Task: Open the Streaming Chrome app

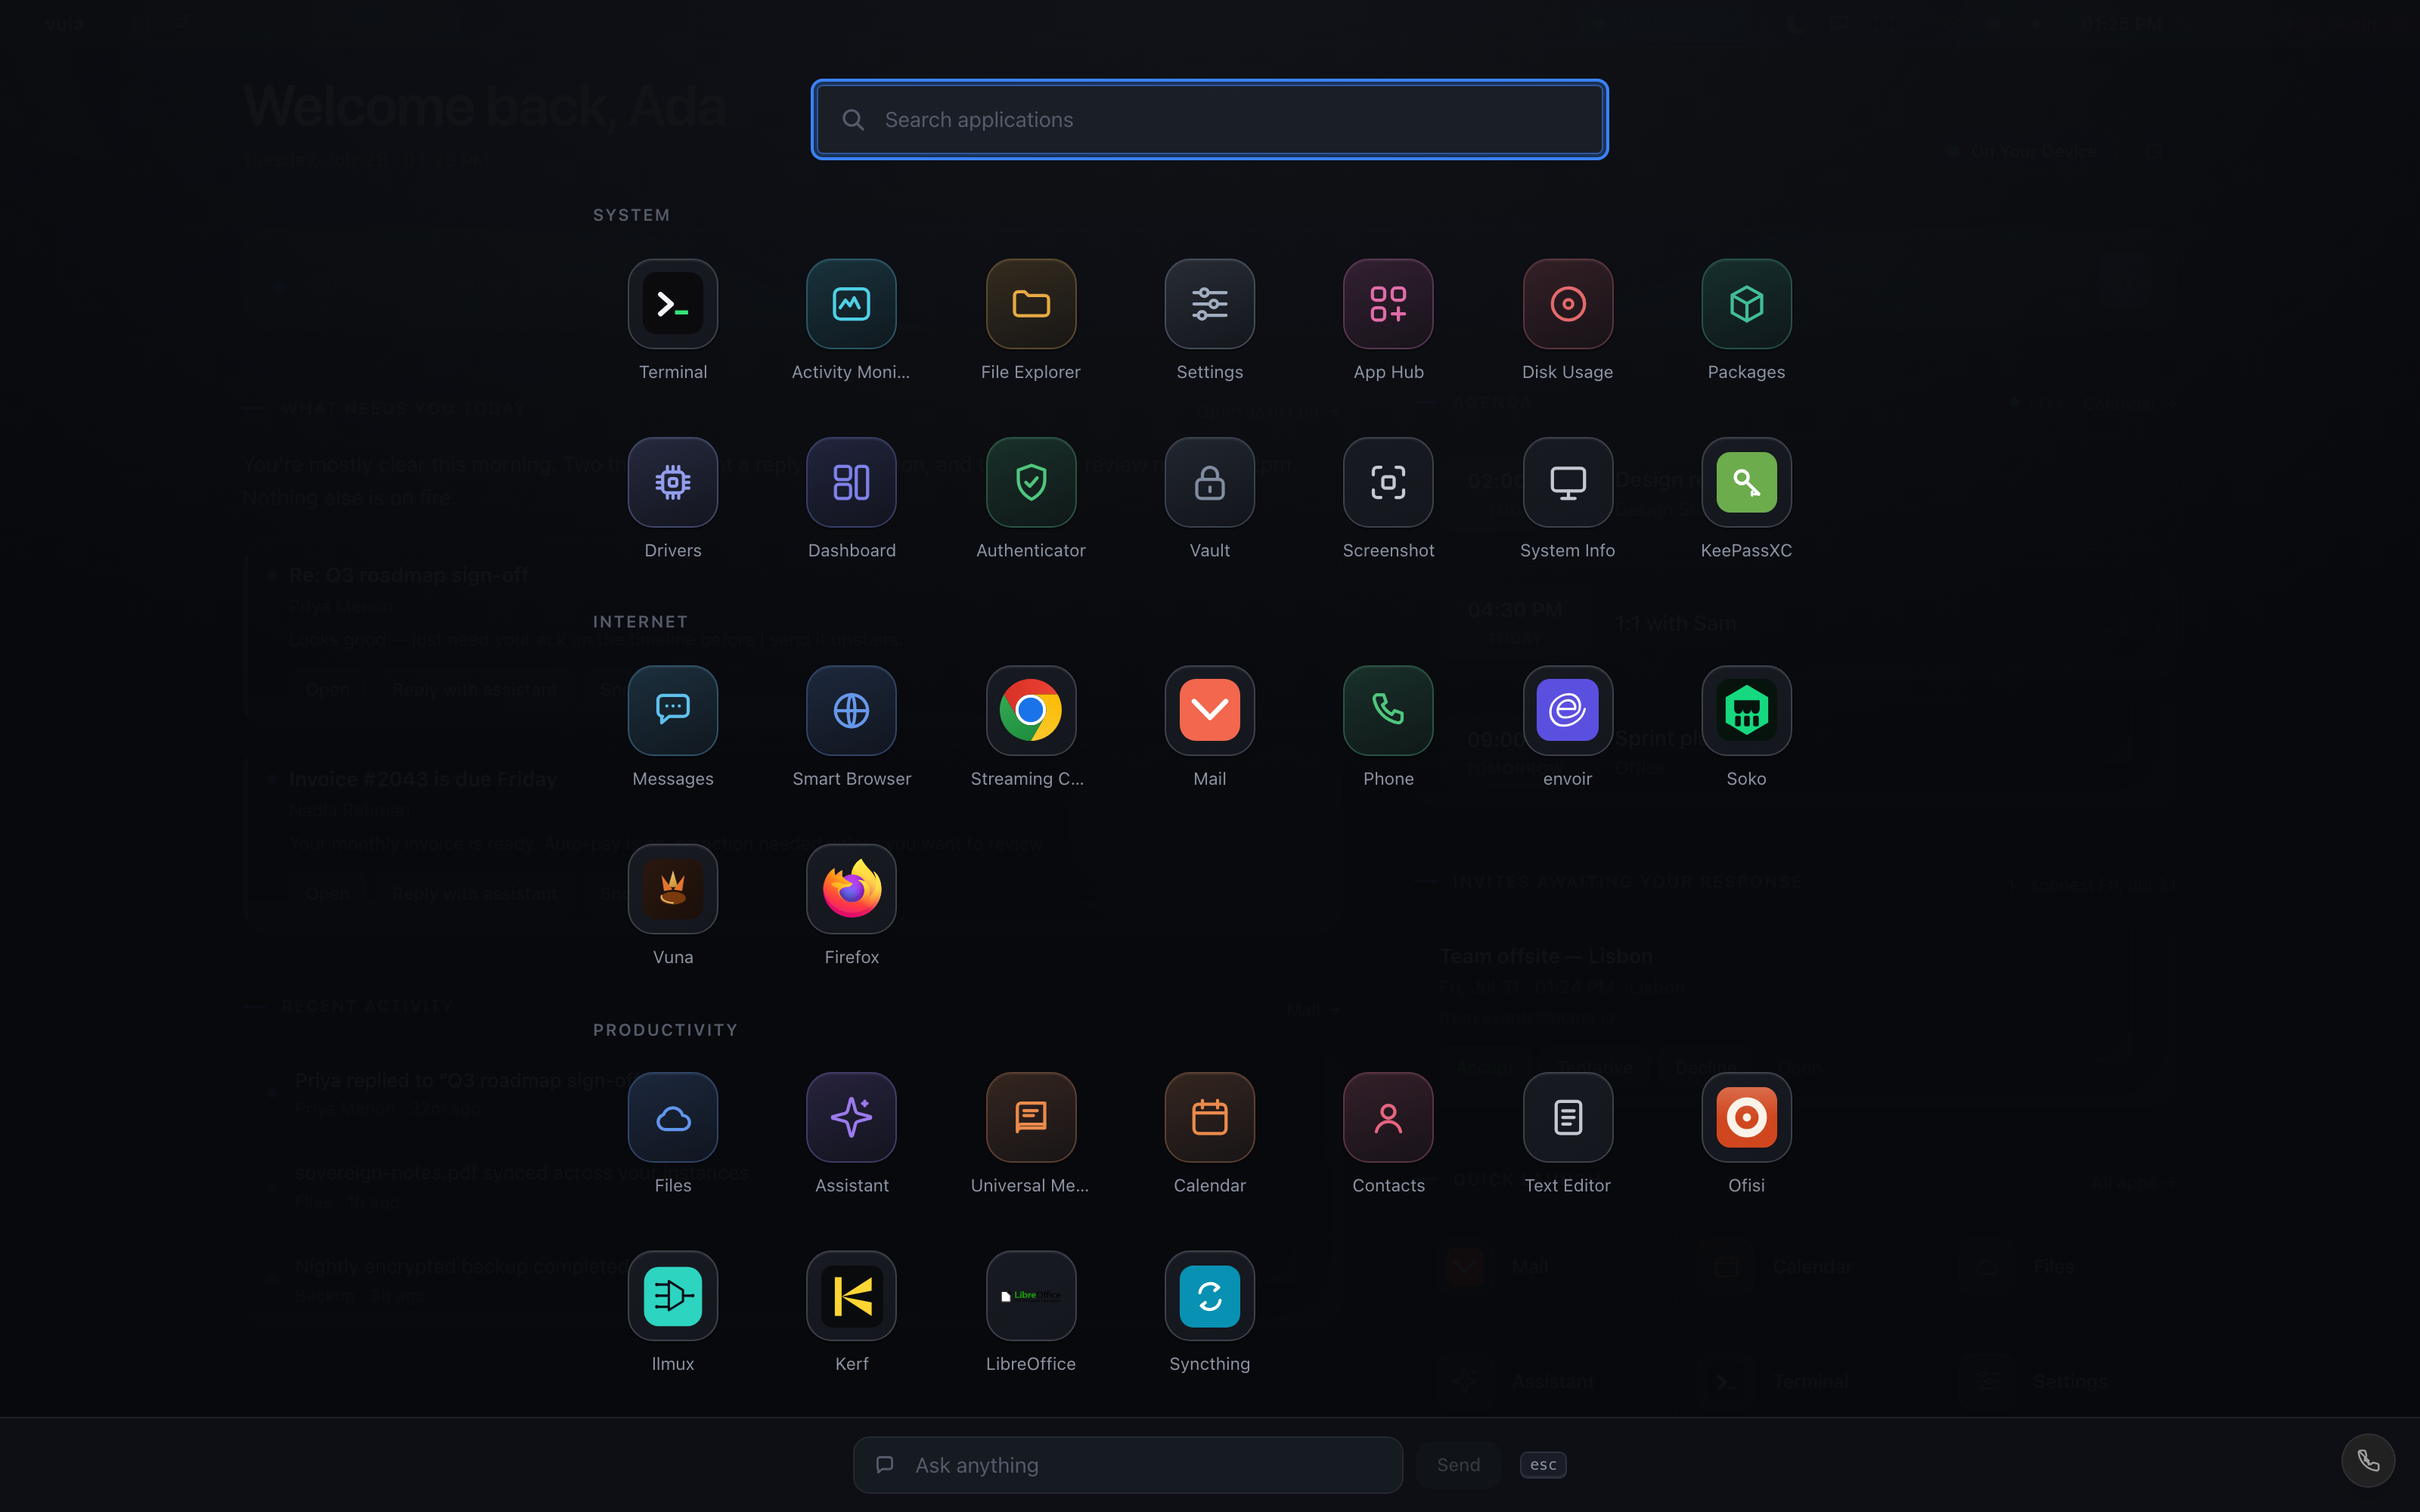Action: click(1030, 710)
